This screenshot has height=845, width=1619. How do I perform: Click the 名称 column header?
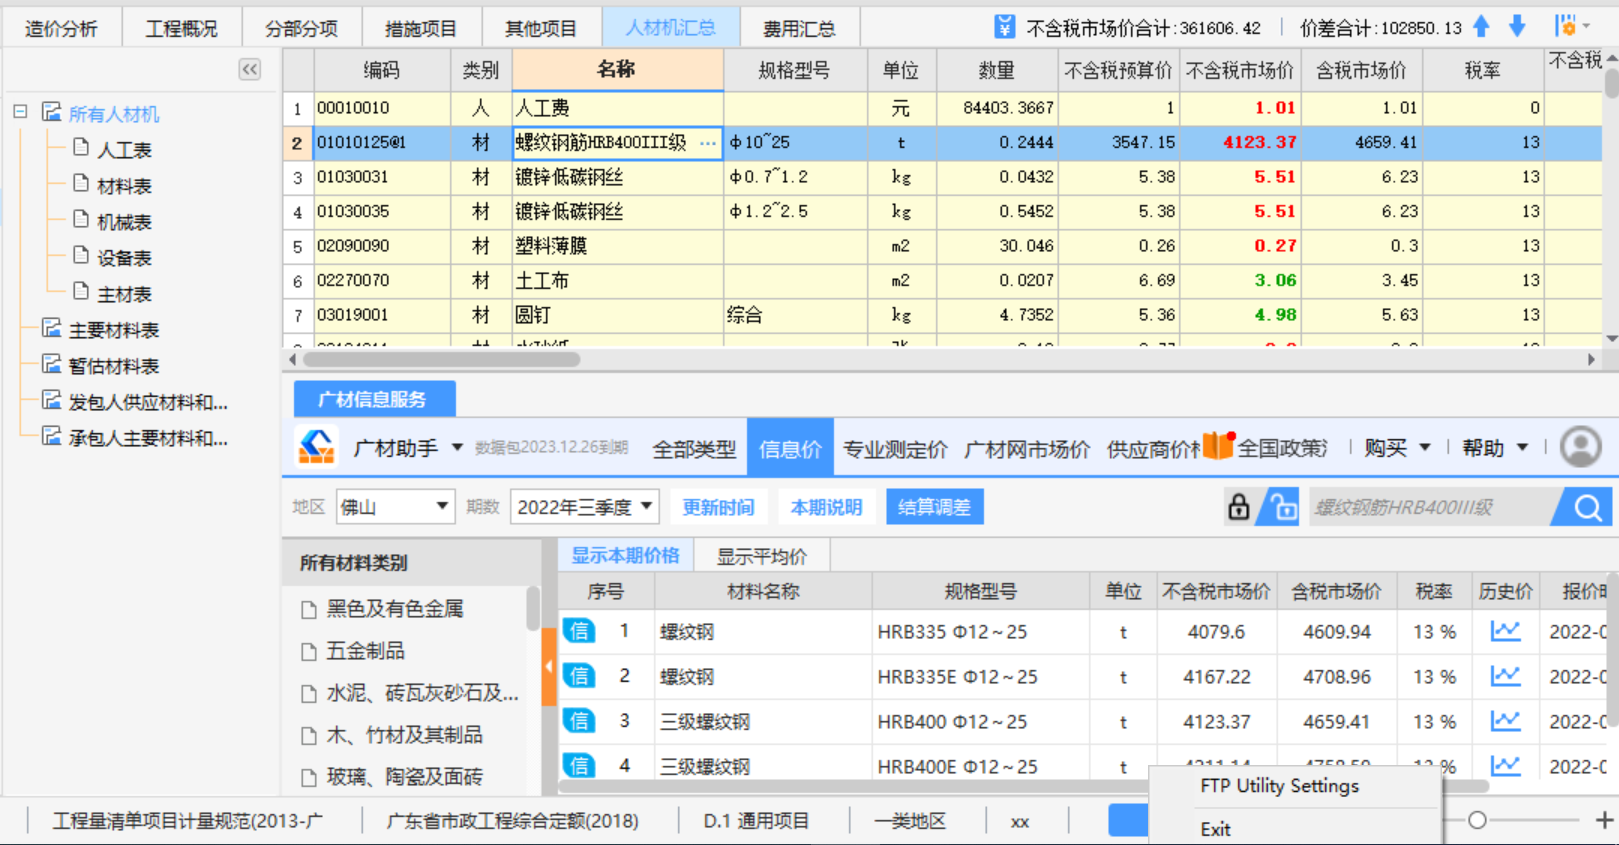click(x=617, y=70)
